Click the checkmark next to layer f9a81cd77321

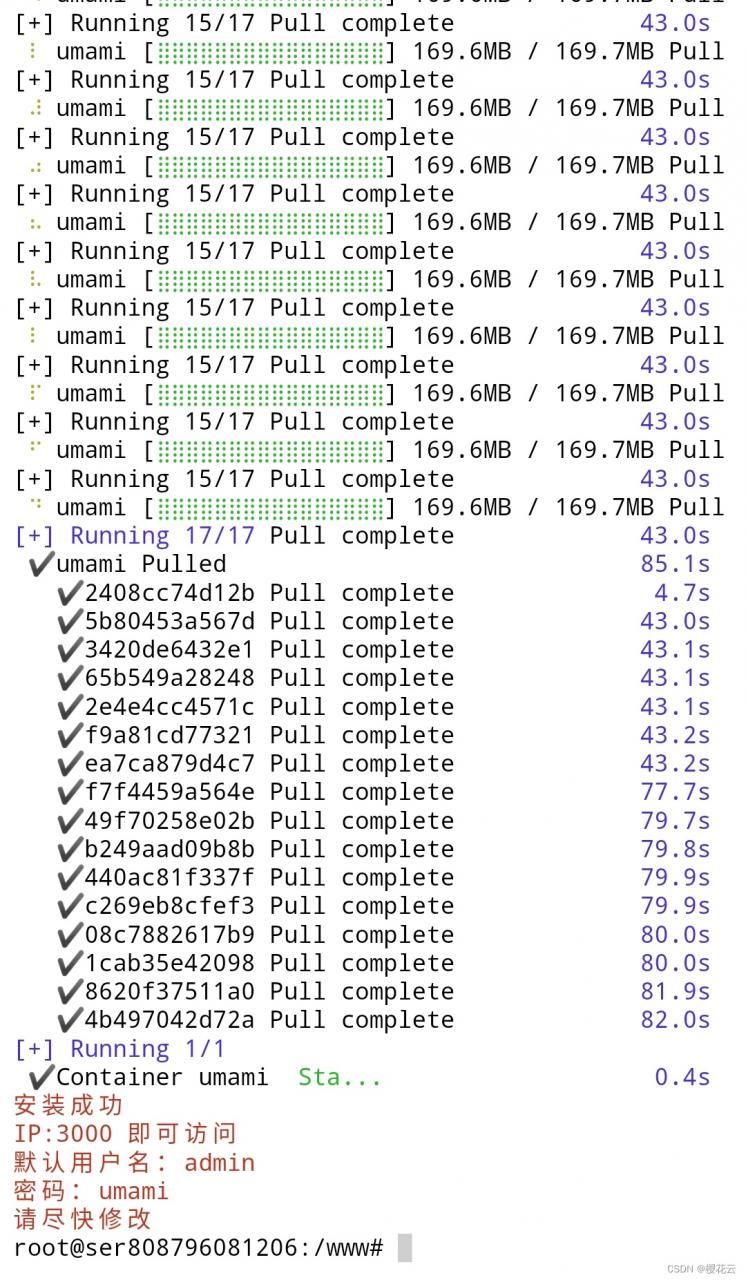(69, 735)
